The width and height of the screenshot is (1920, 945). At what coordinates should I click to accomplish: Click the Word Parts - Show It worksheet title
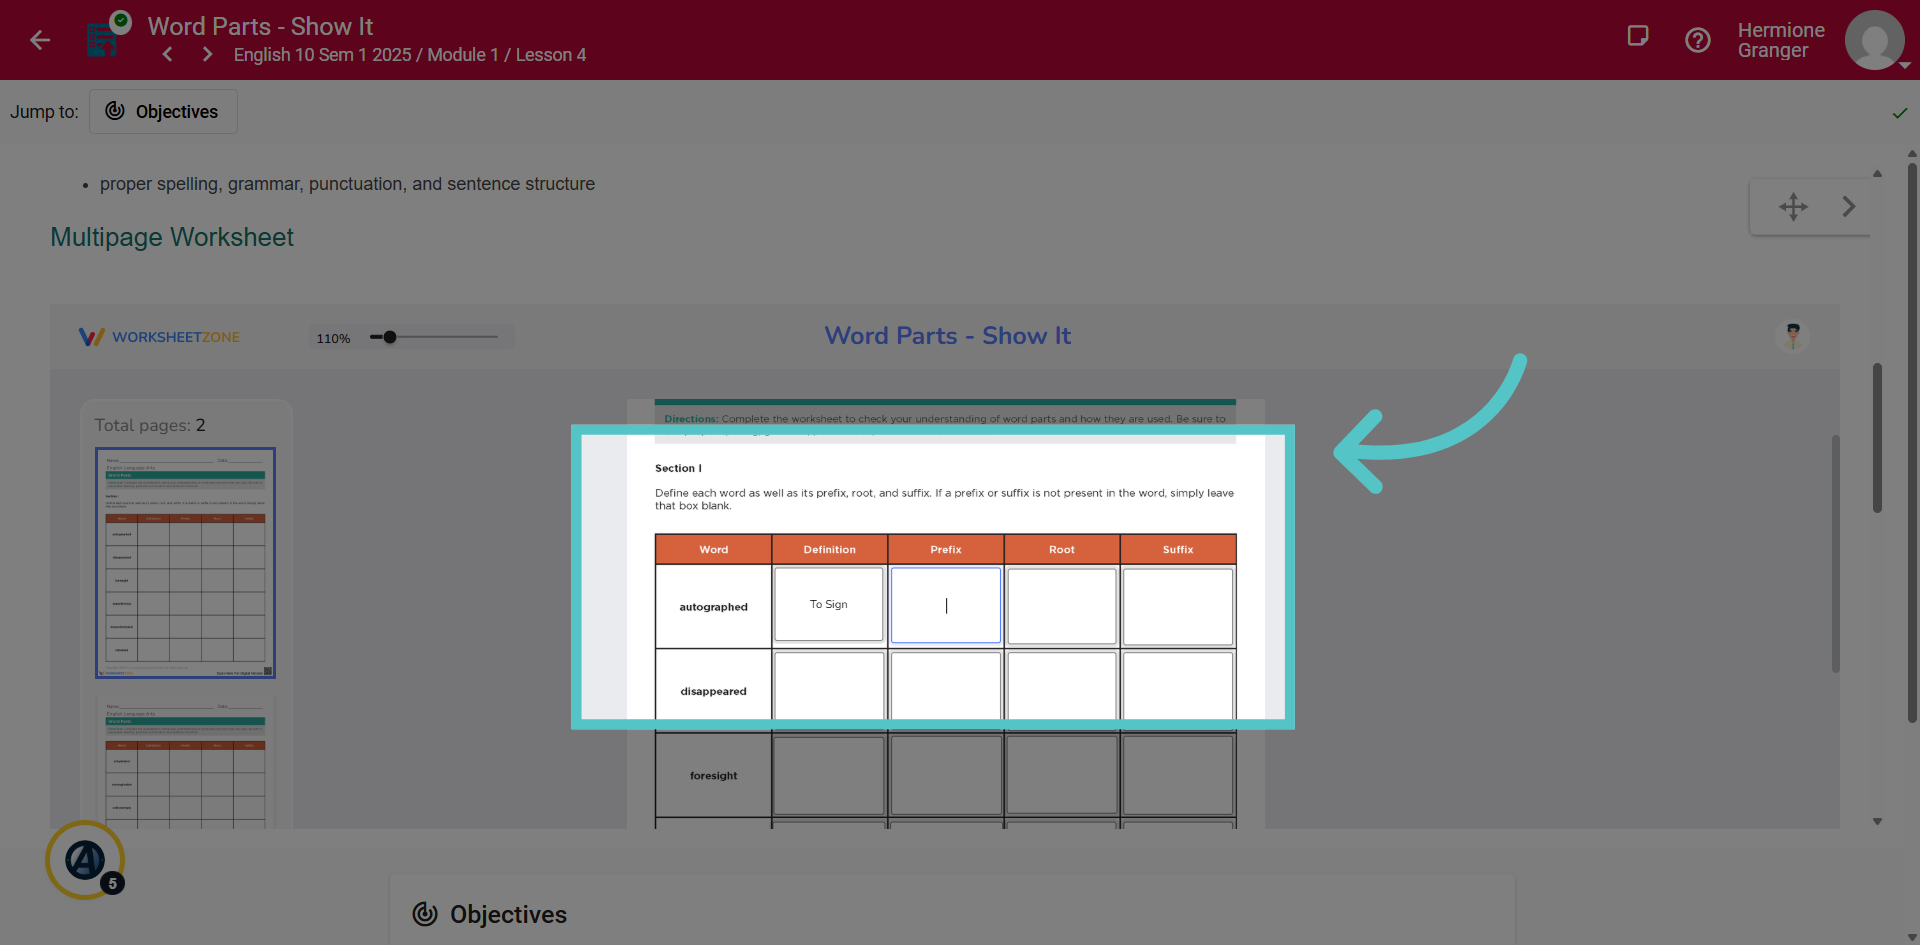[x=947, y=336]
